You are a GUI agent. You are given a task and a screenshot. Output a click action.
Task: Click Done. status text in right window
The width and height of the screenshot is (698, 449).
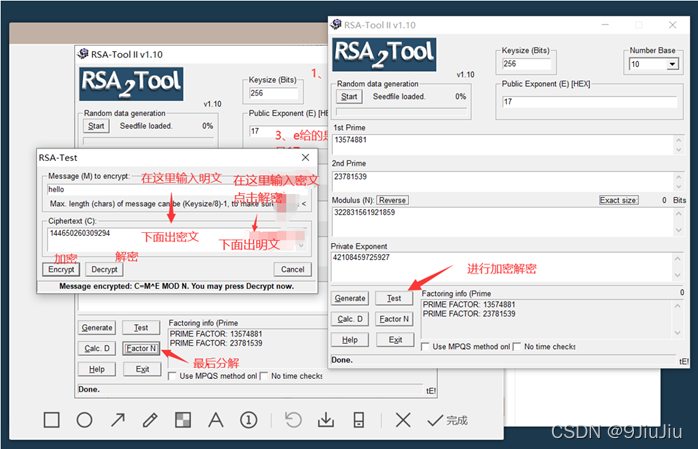pyautogui.click(x=342, y=360)
